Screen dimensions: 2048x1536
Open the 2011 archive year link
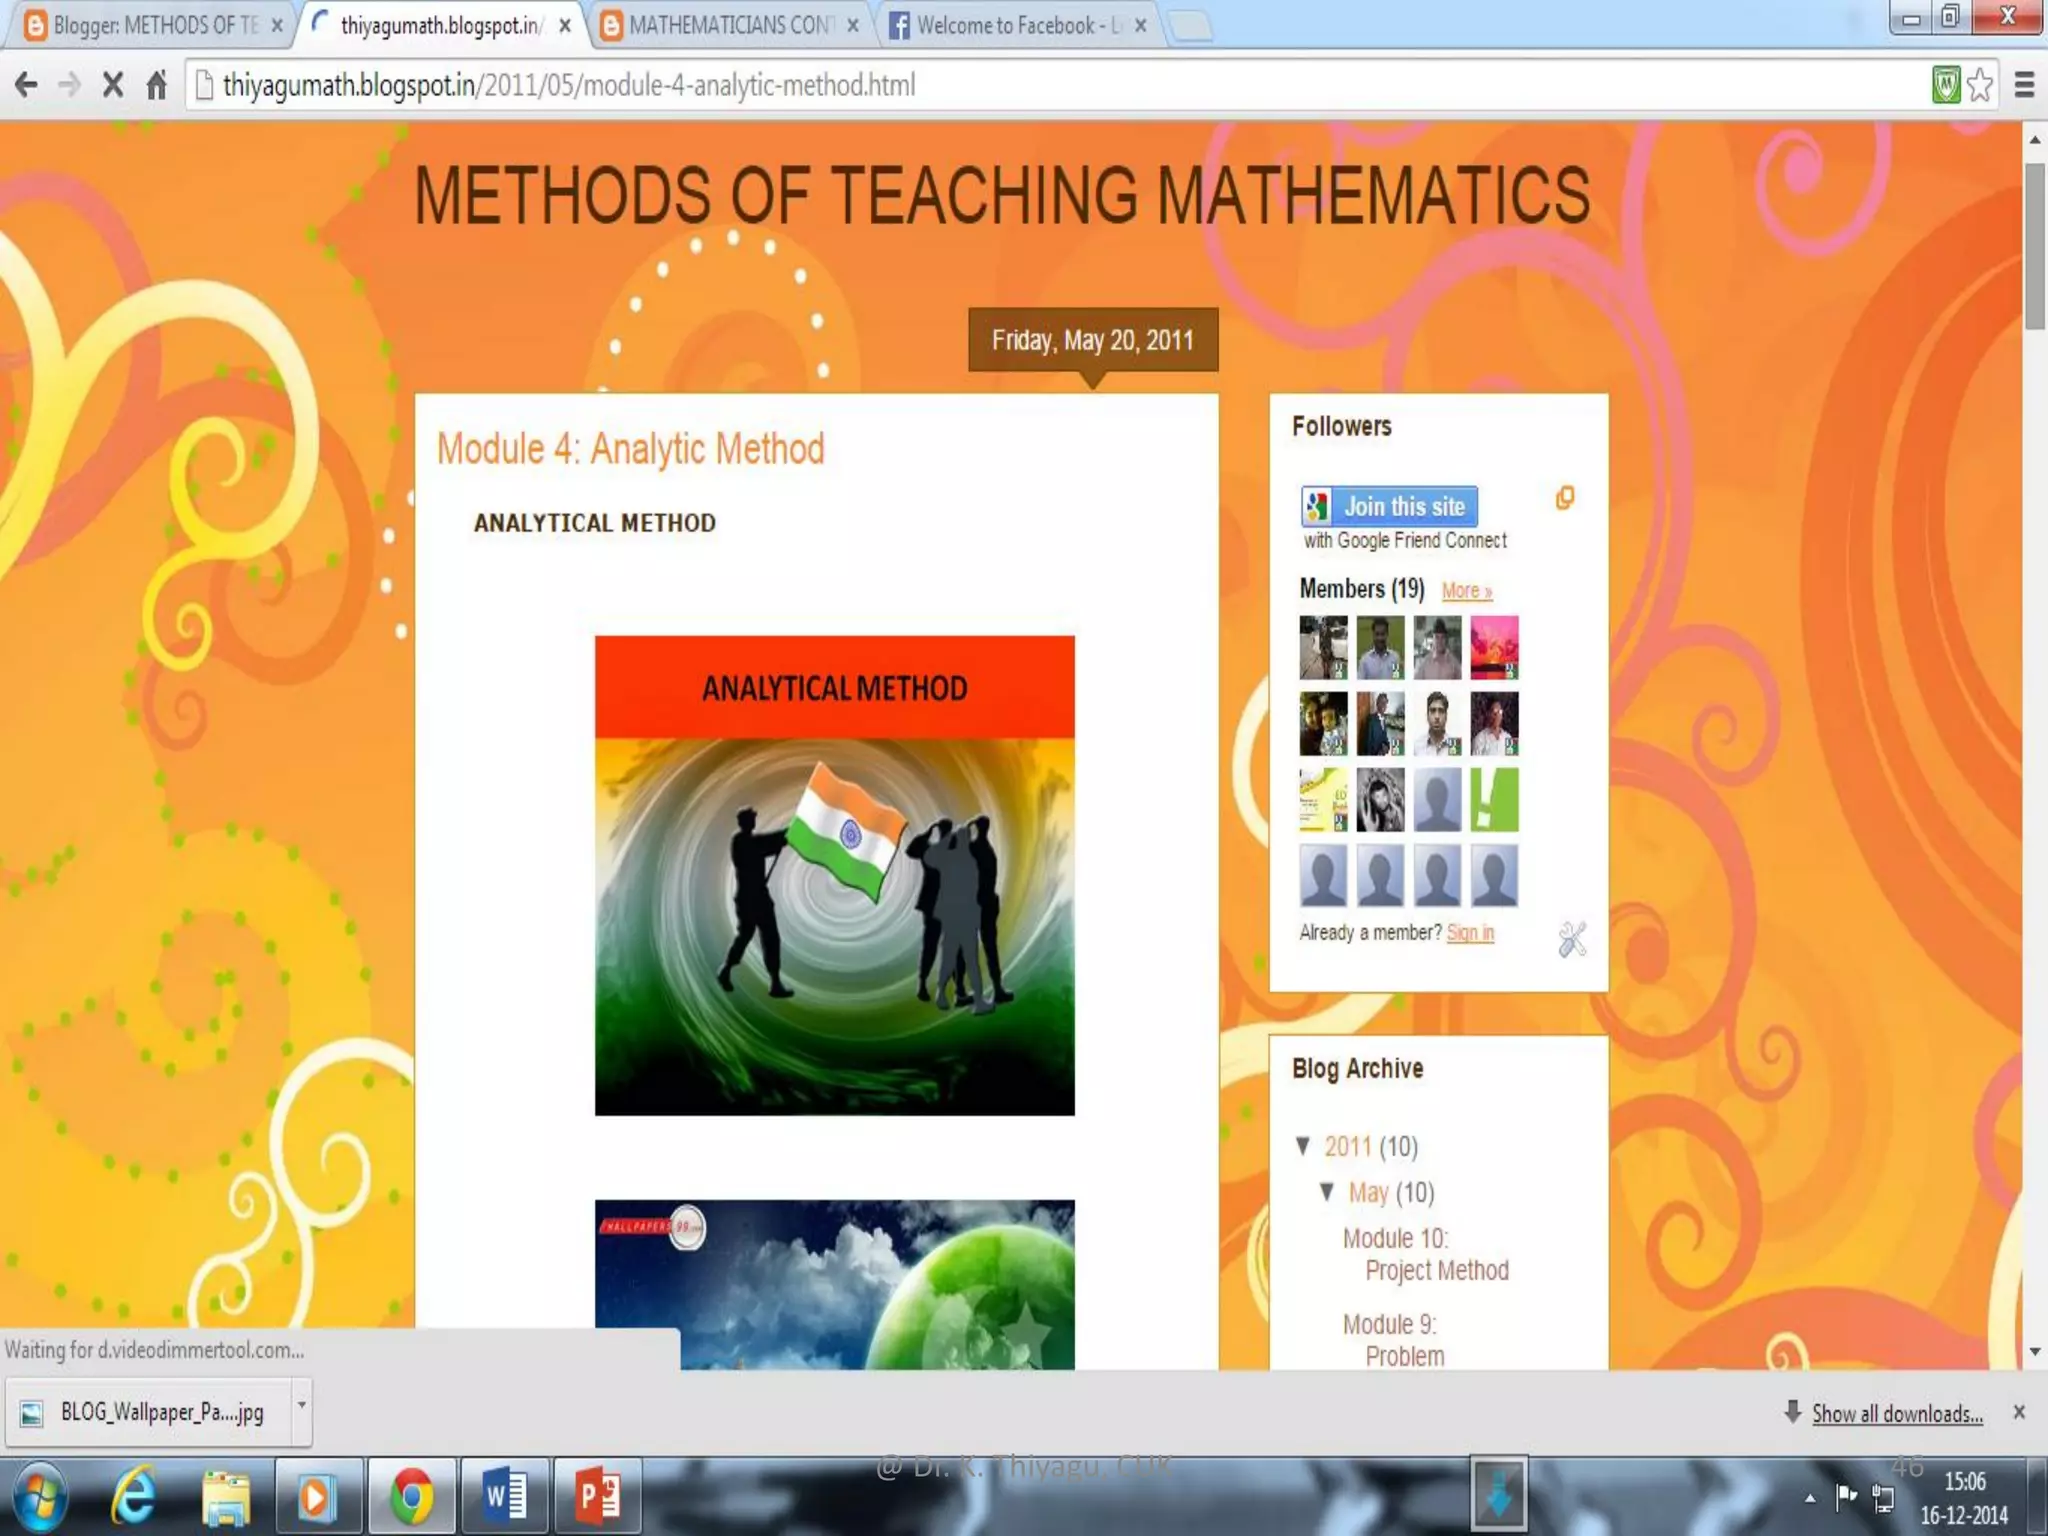tap(1347, 1146)
